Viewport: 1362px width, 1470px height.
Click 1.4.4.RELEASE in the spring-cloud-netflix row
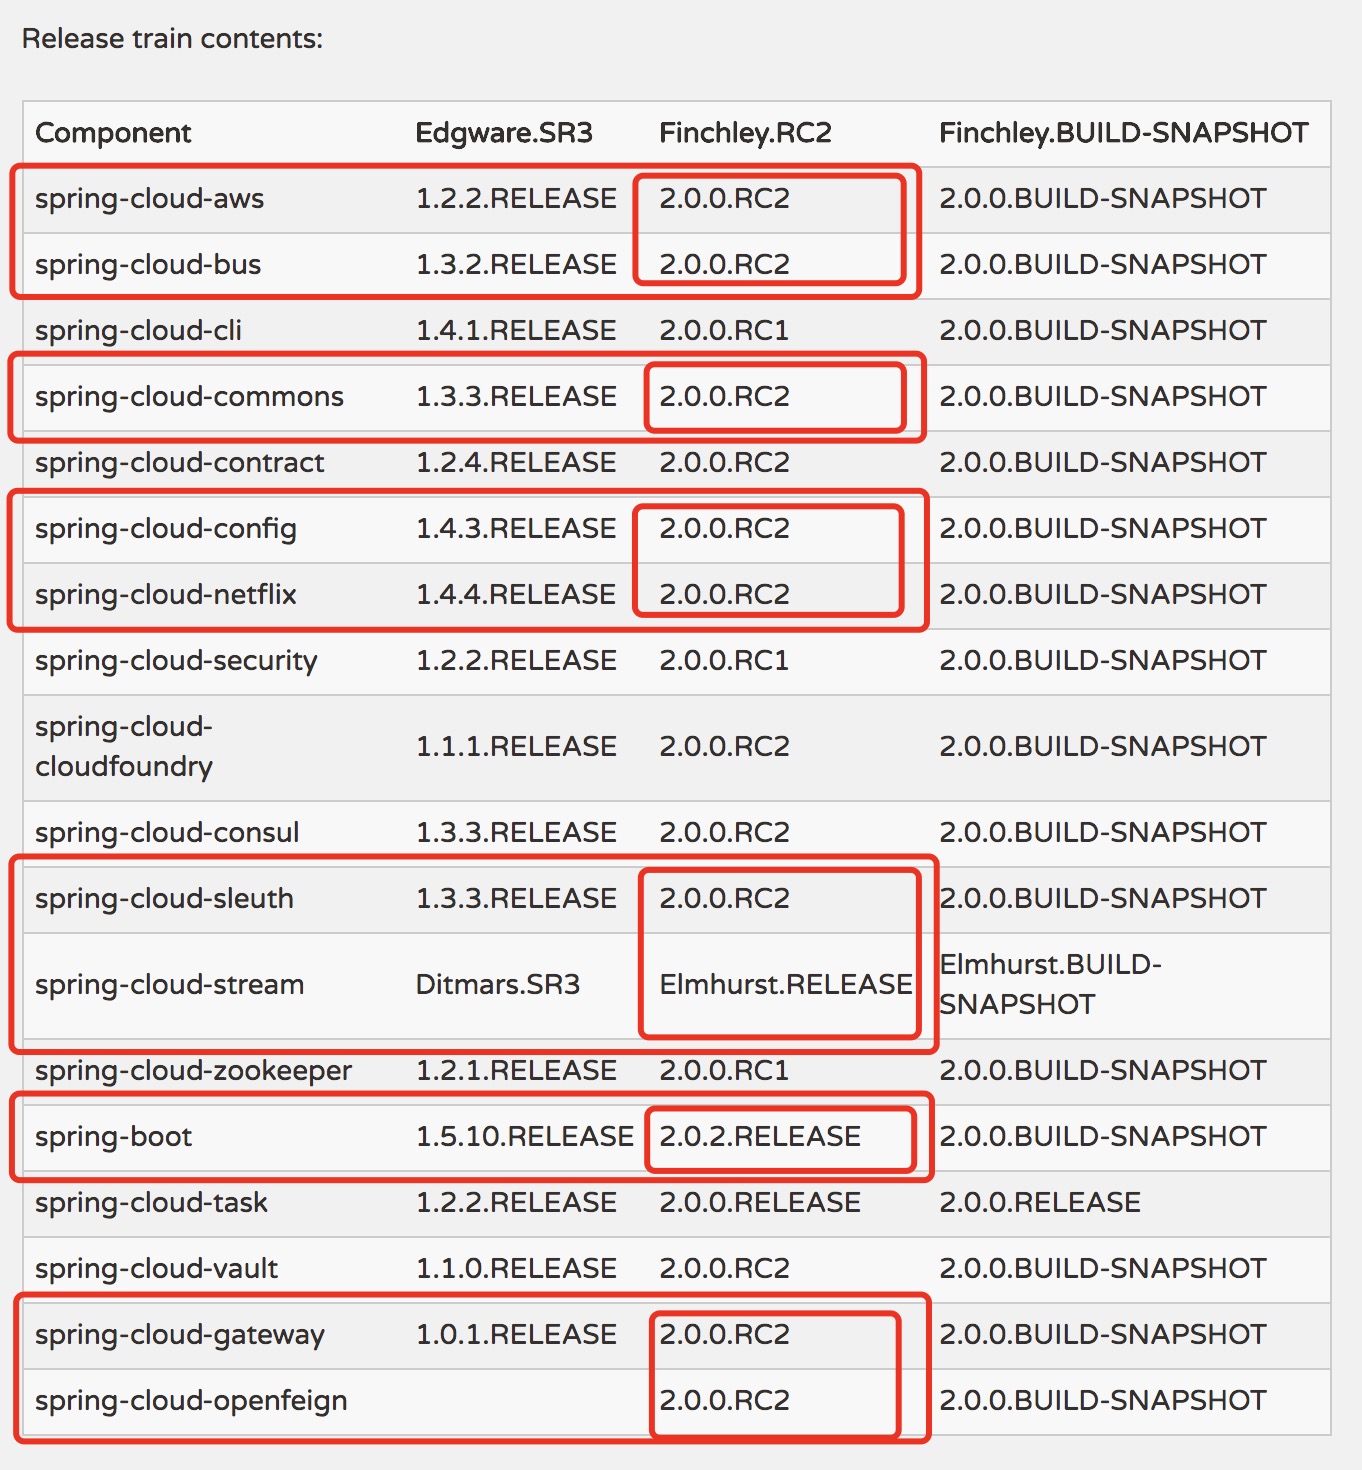click(516, 595)
